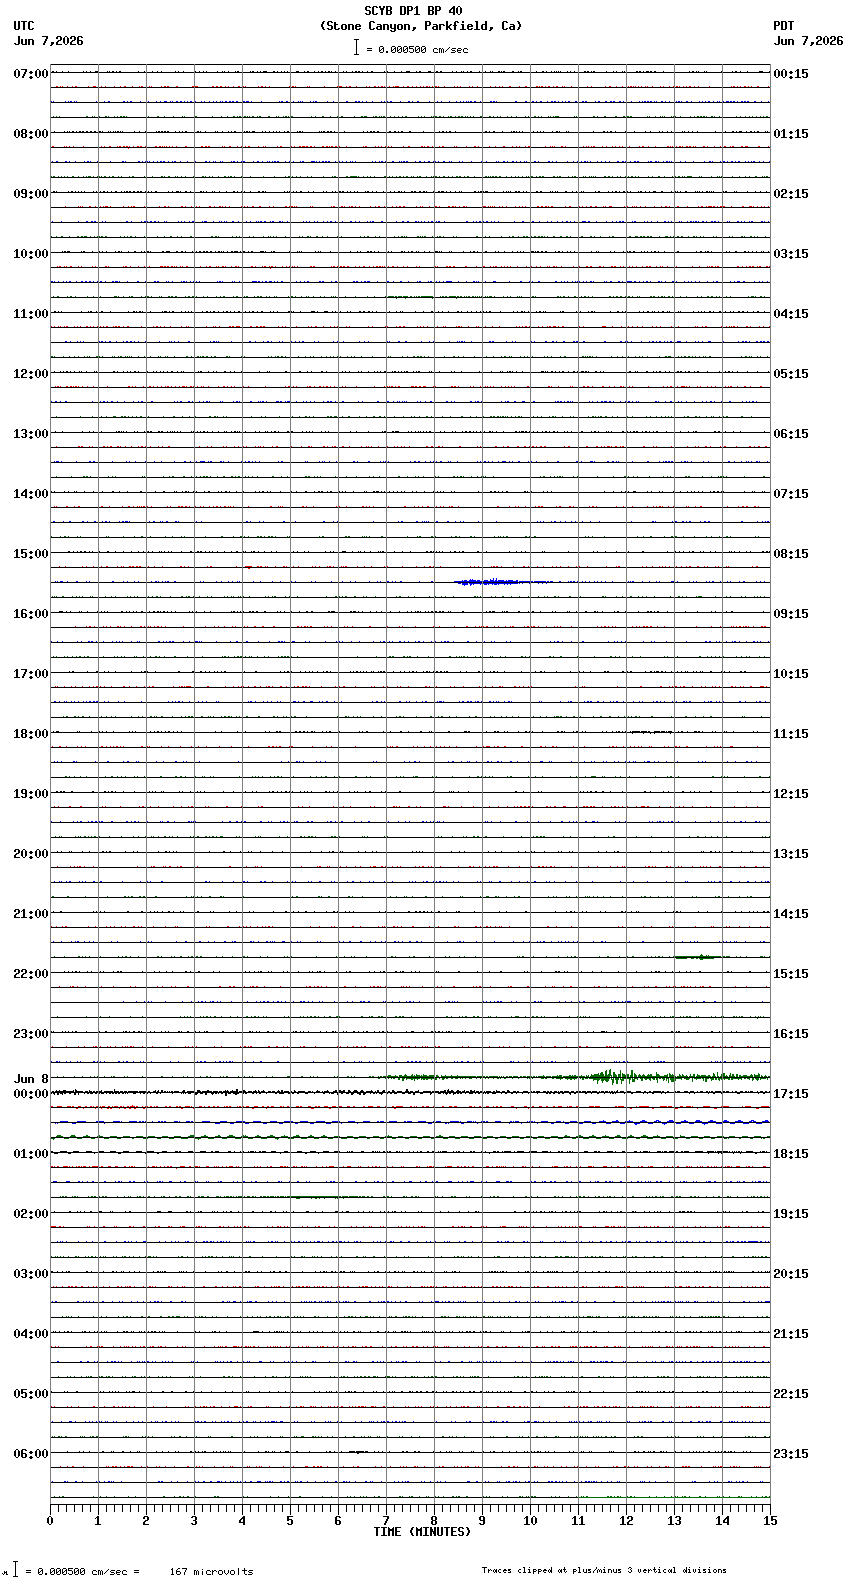Click the 07:00 UTC row label
The image size is (850, 1584).
[31, 74]
